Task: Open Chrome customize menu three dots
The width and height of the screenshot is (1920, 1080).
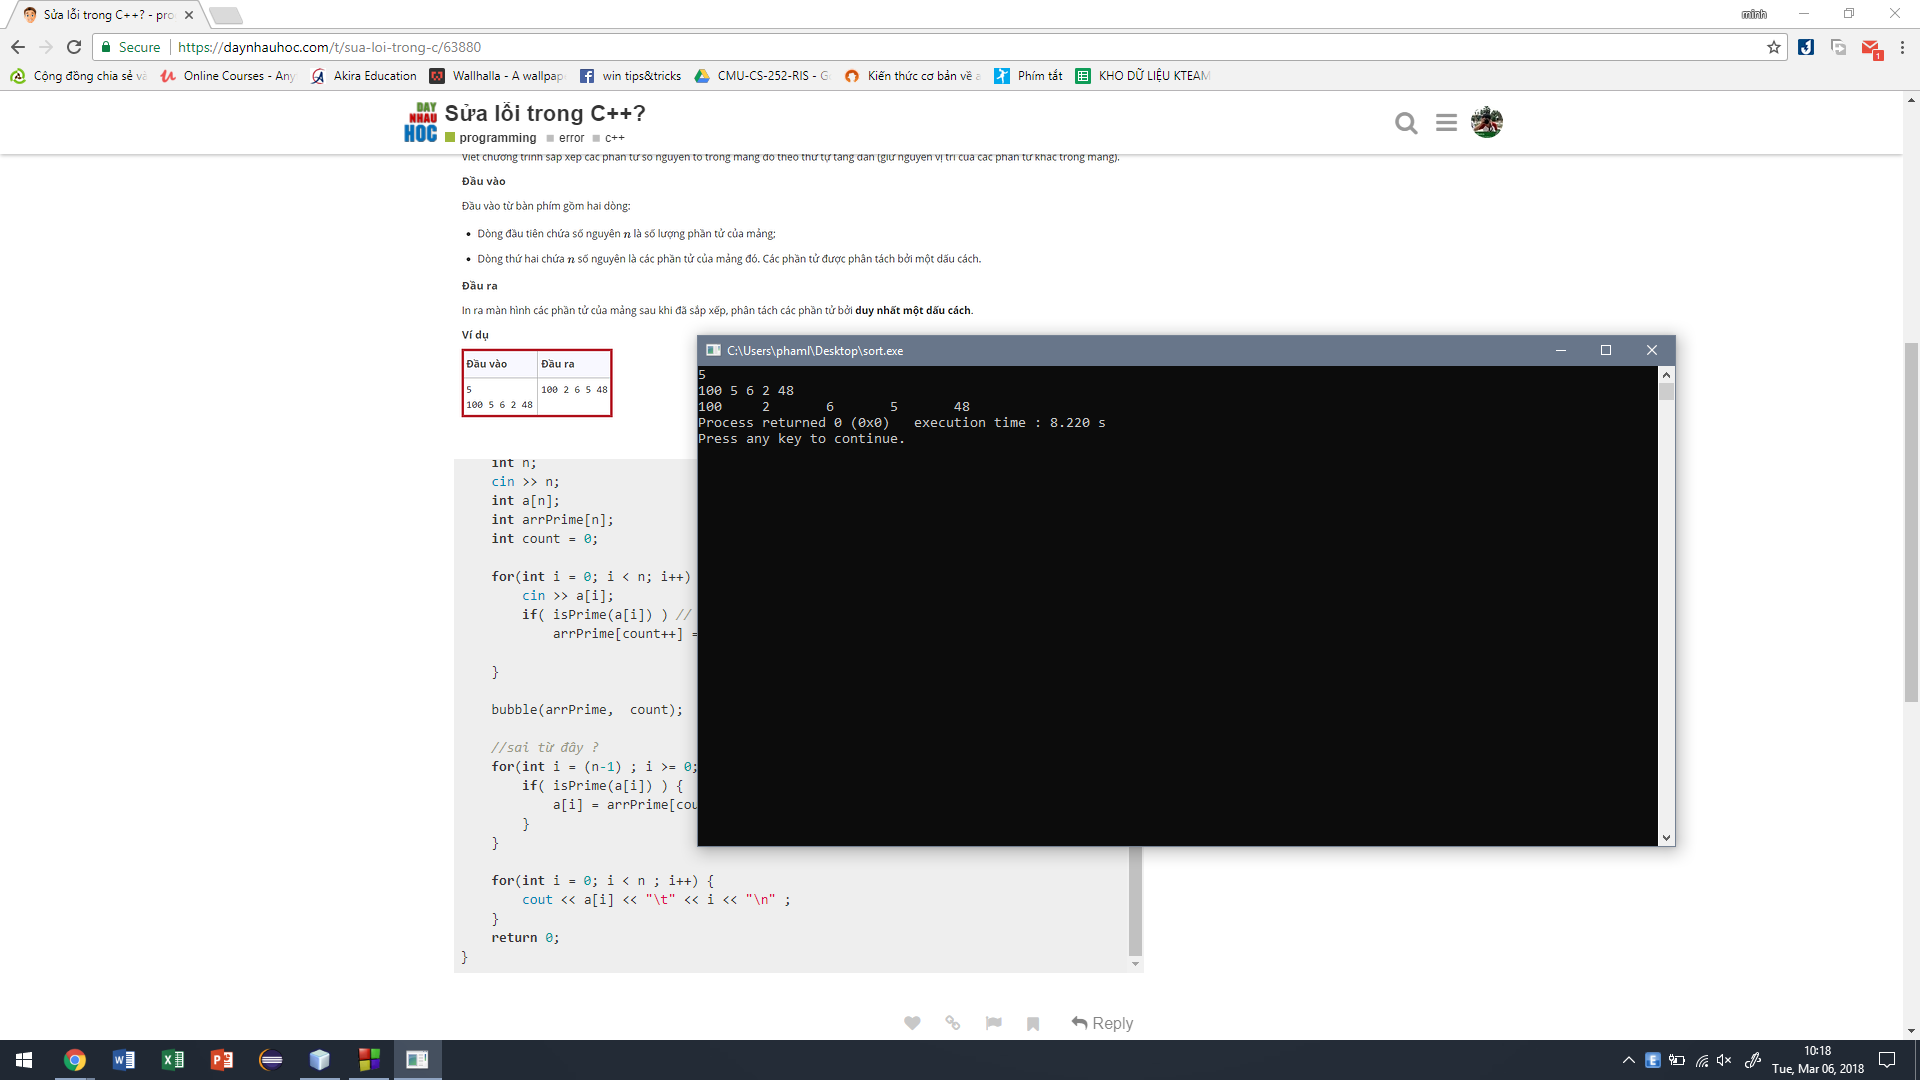Action: [1902, 47]
